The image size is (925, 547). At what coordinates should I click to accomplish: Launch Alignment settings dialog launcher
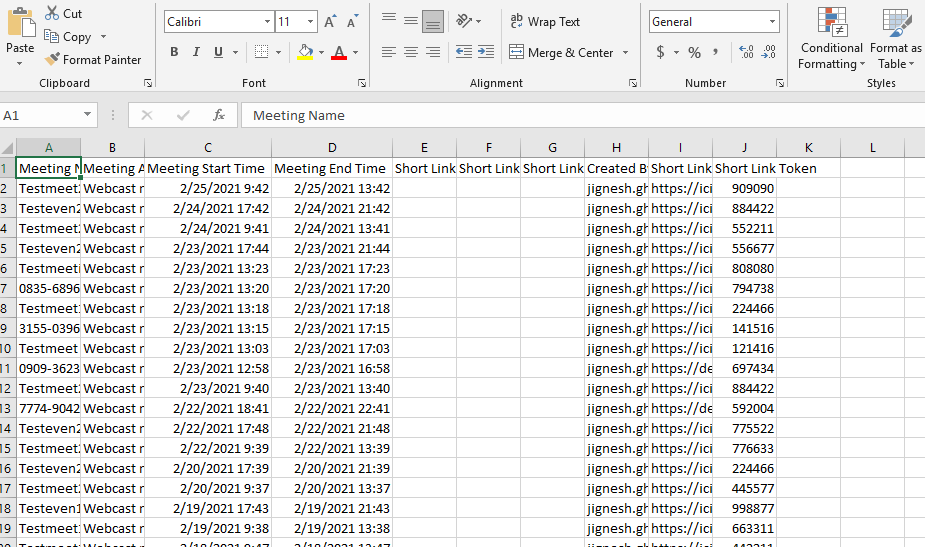click(x=632, y=83)
